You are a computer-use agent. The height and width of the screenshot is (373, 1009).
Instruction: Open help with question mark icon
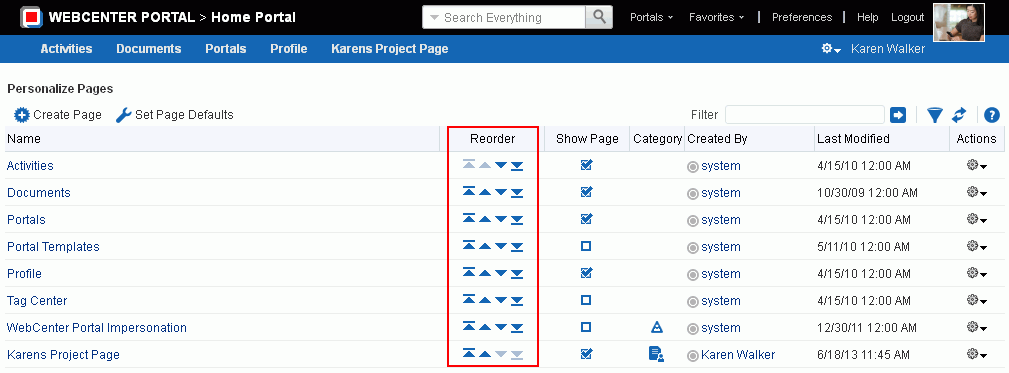coord(992,115)
